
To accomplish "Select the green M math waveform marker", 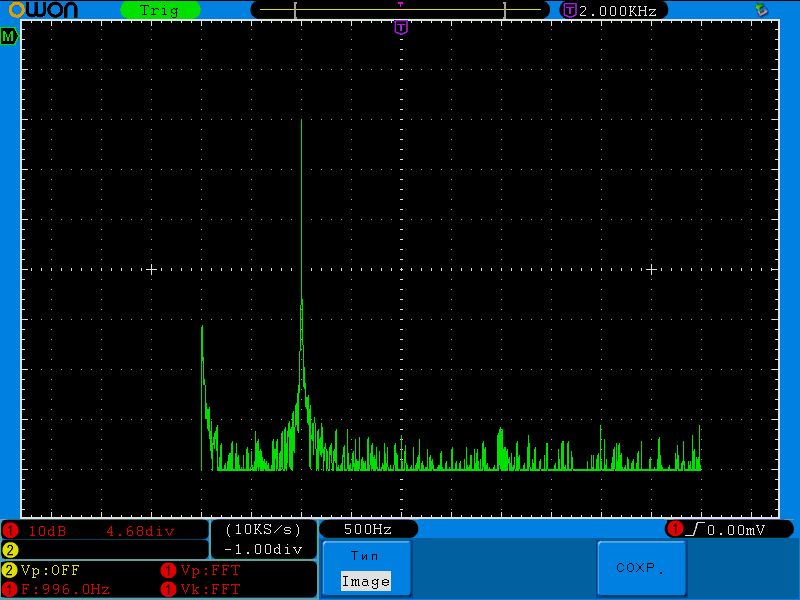I will [9, 36].
